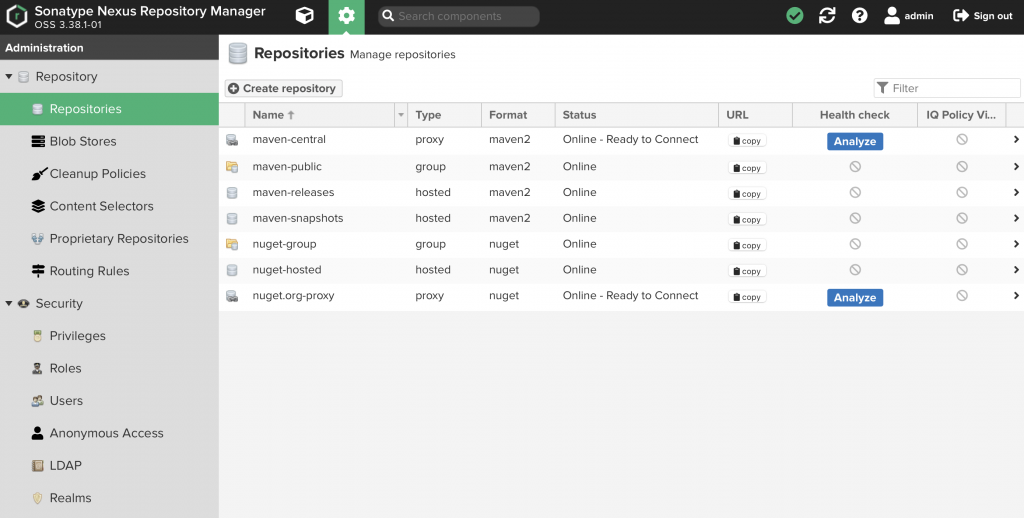This screenshot has height=518, width=1024.
Task: Collapse the Repository tree section
Action: [9, 77]
